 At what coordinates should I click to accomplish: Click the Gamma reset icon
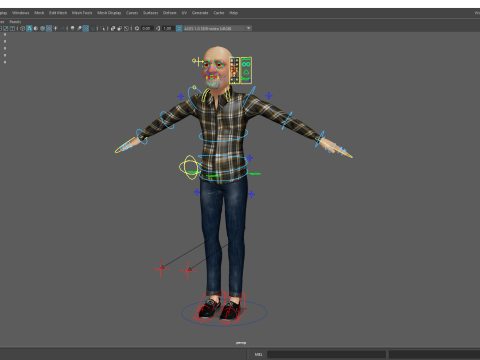[158, 28]
